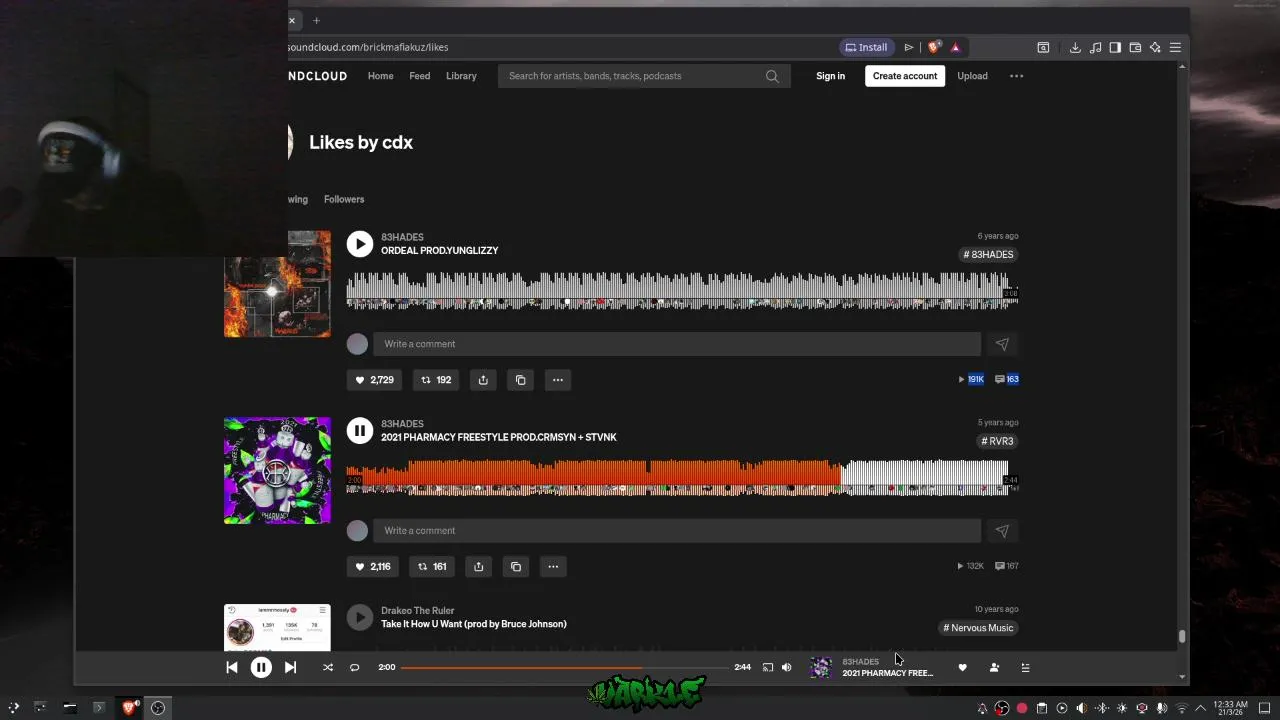Open a new browser tab
The image size is (1280, 720).
point(316,20)
